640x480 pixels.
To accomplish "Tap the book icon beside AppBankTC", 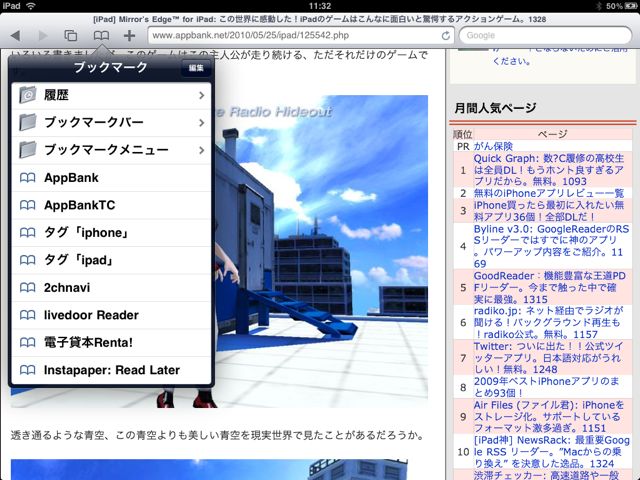I will click(27, 205).
